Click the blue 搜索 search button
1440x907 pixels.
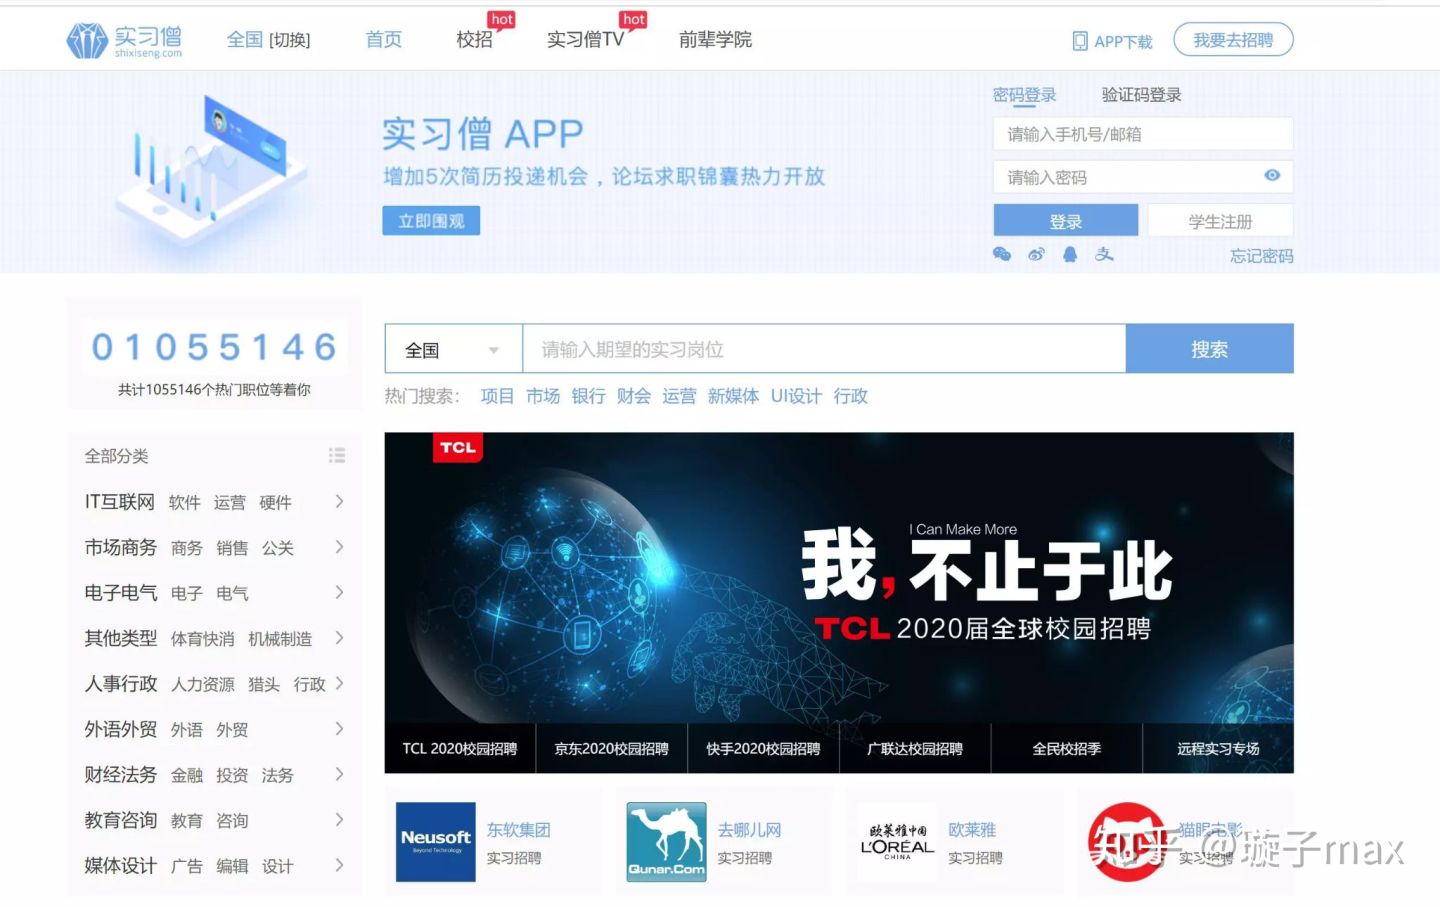tap(1209, 348)
